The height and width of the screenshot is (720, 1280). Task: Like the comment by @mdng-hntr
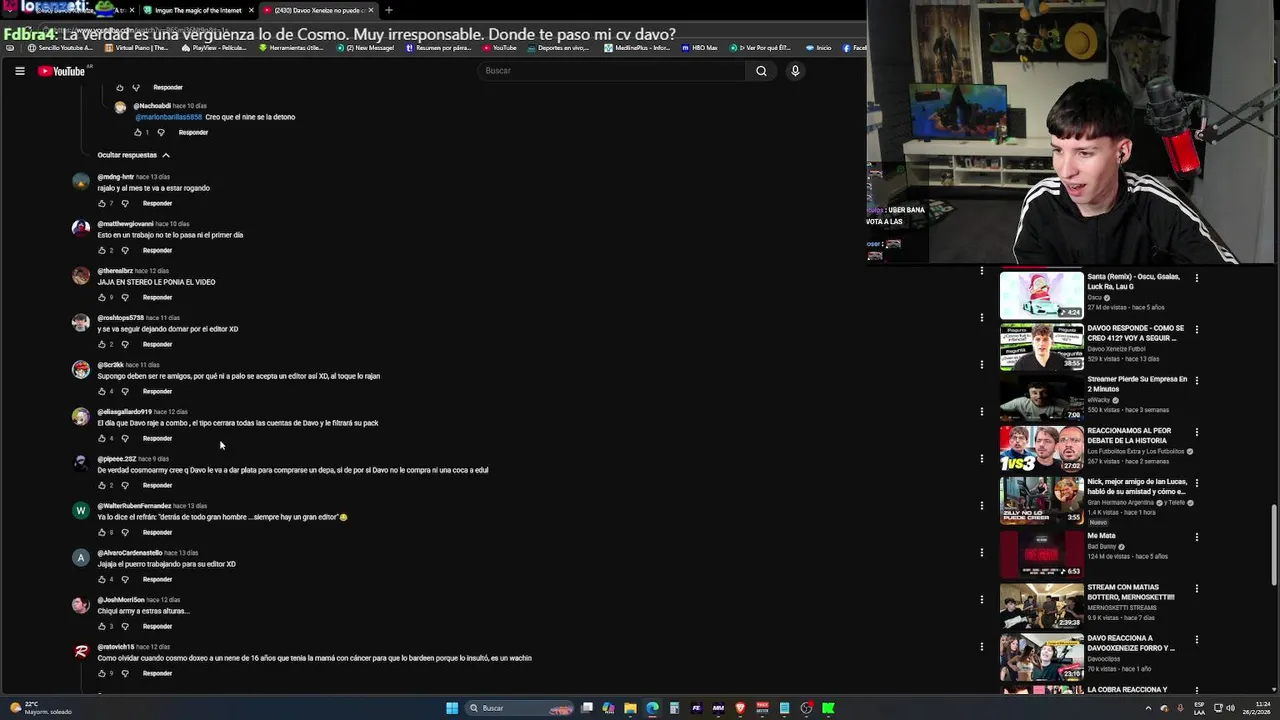click(x=102, y=203)
